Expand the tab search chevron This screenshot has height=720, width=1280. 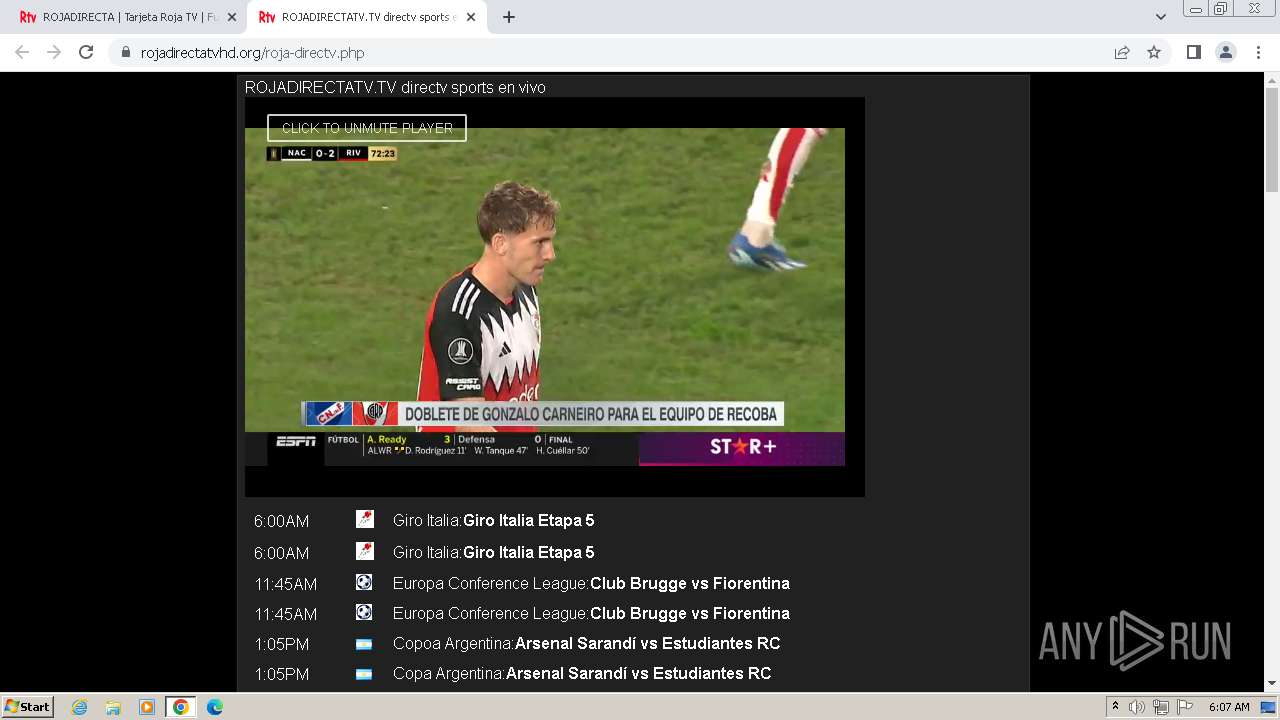(1160, 17)
